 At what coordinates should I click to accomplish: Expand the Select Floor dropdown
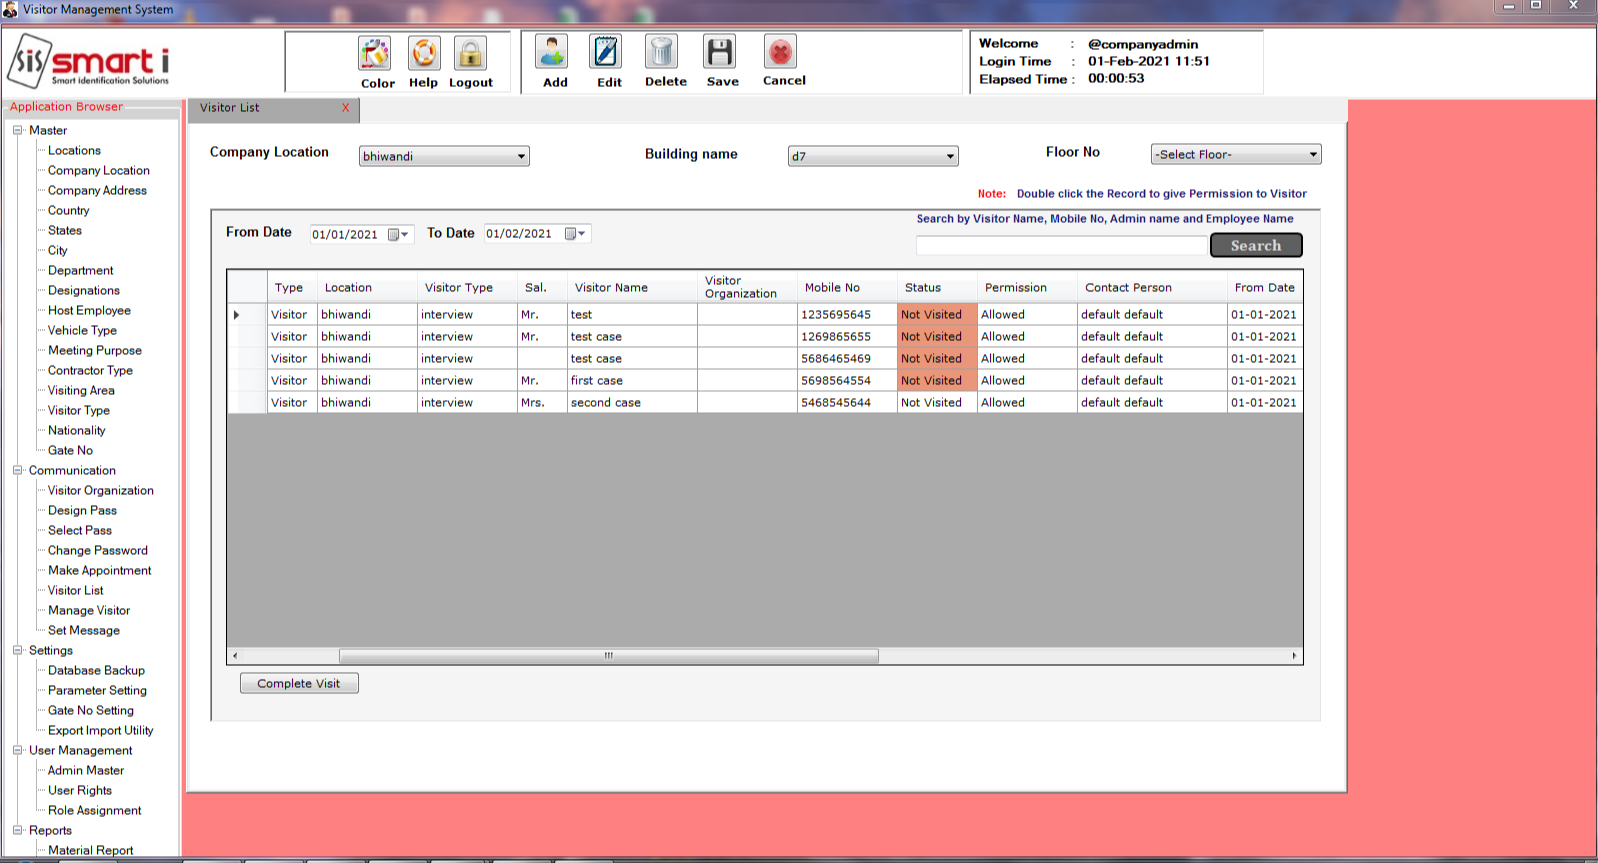[1313, 155]
